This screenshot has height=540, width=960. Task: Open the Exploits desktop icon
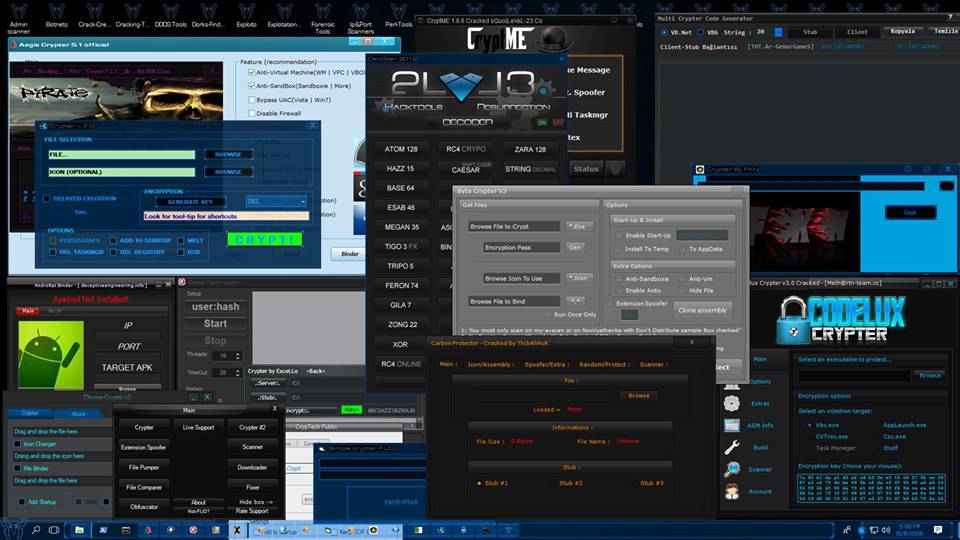click(x=246, y=16)
